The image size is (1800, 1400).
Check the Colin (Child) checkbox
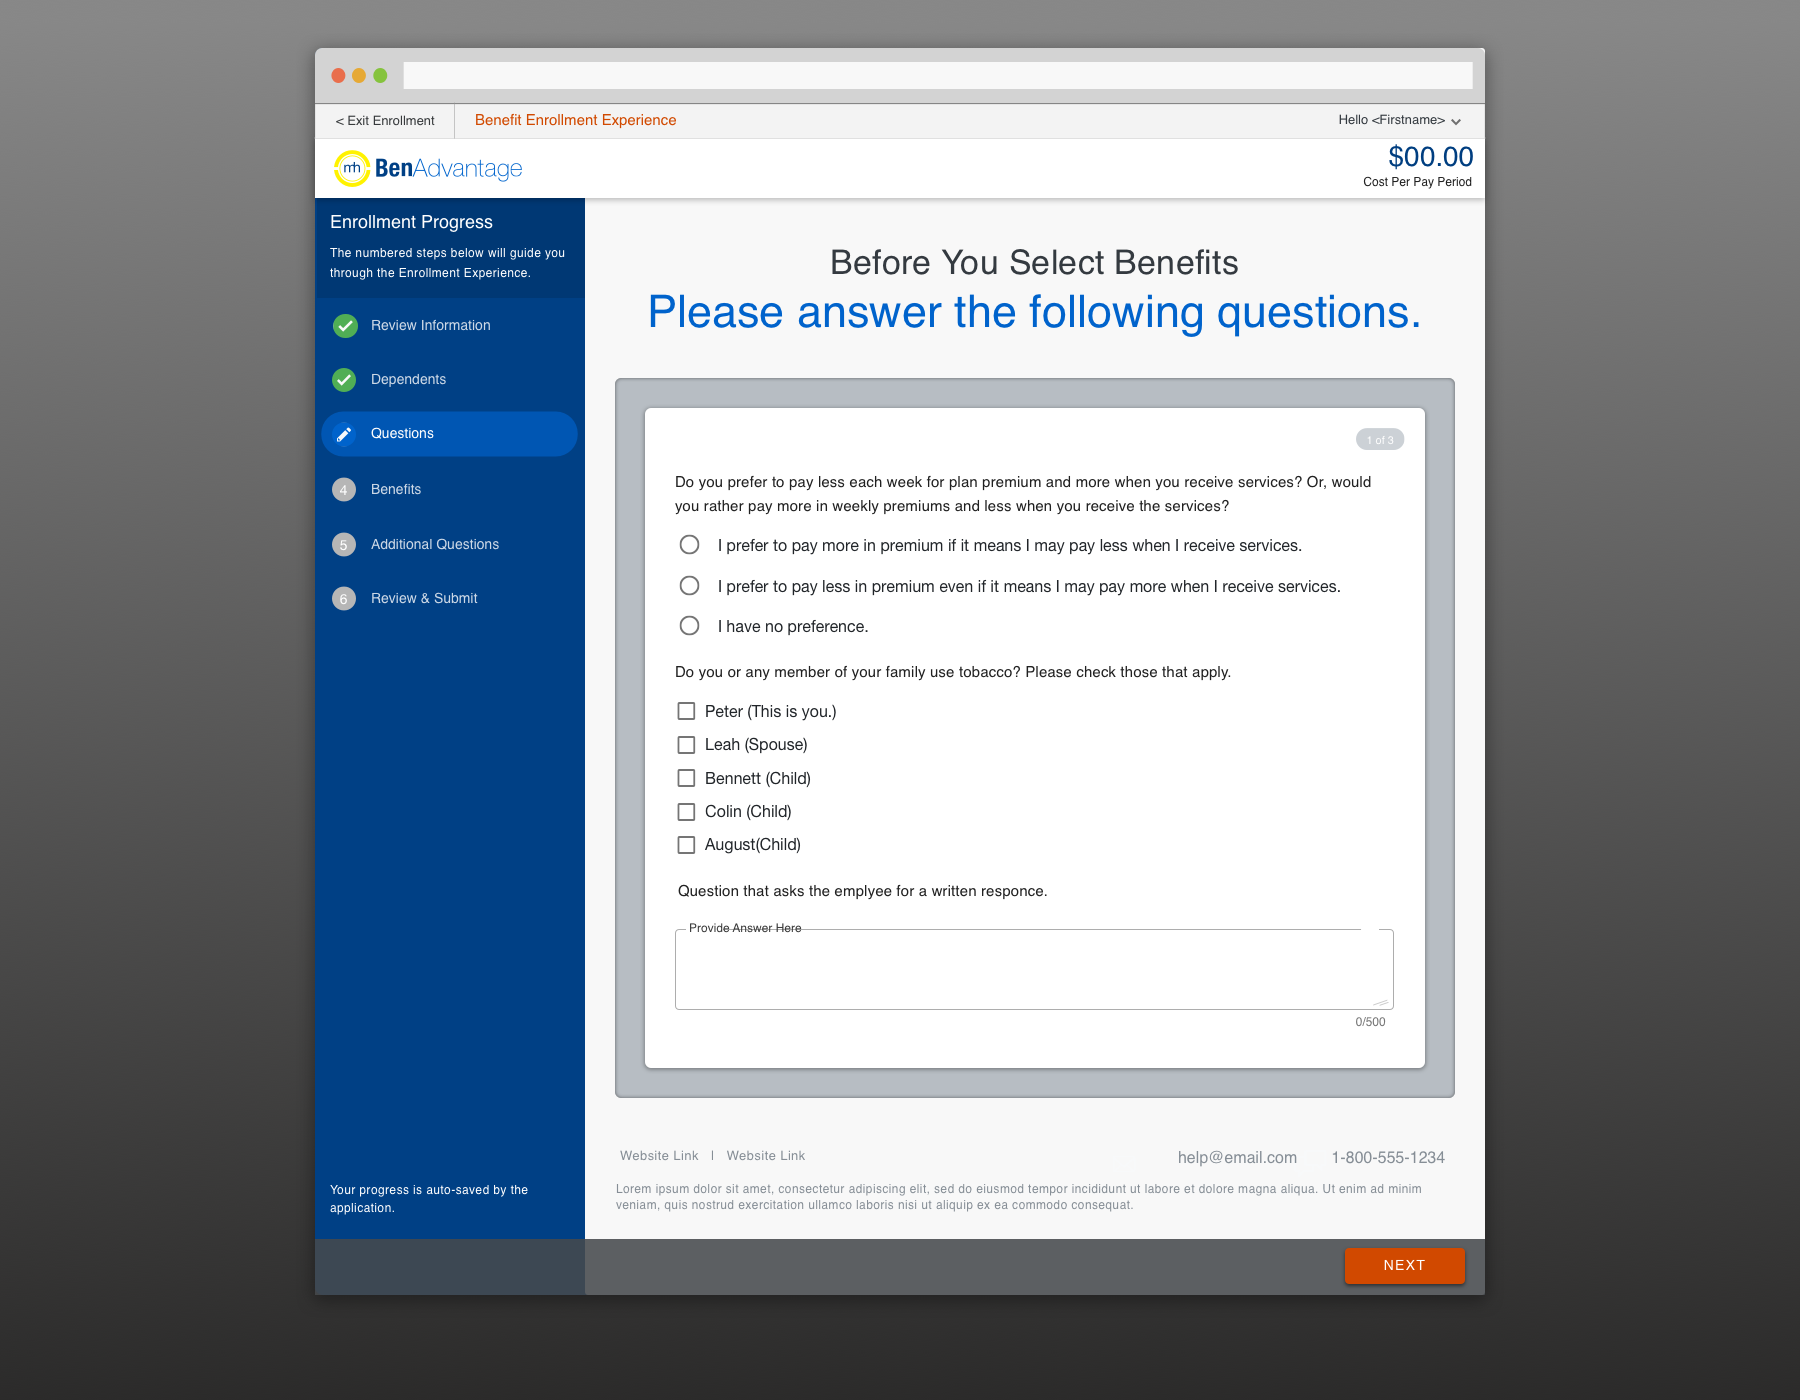tap(686, 812)
